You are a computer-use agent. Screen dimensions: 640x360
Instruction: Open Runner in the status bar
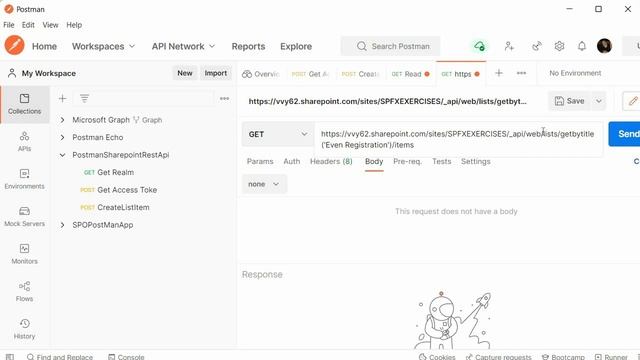tap(611, 357)
